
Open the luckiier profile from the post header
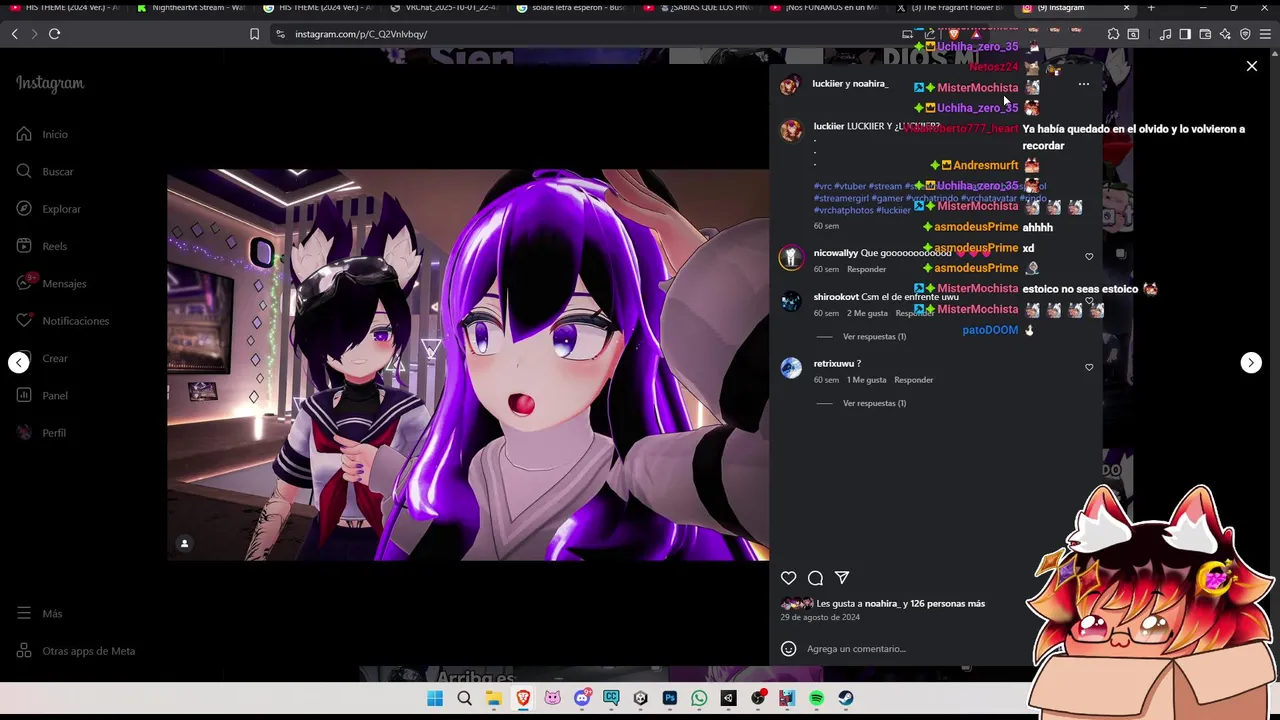point(828,84)
